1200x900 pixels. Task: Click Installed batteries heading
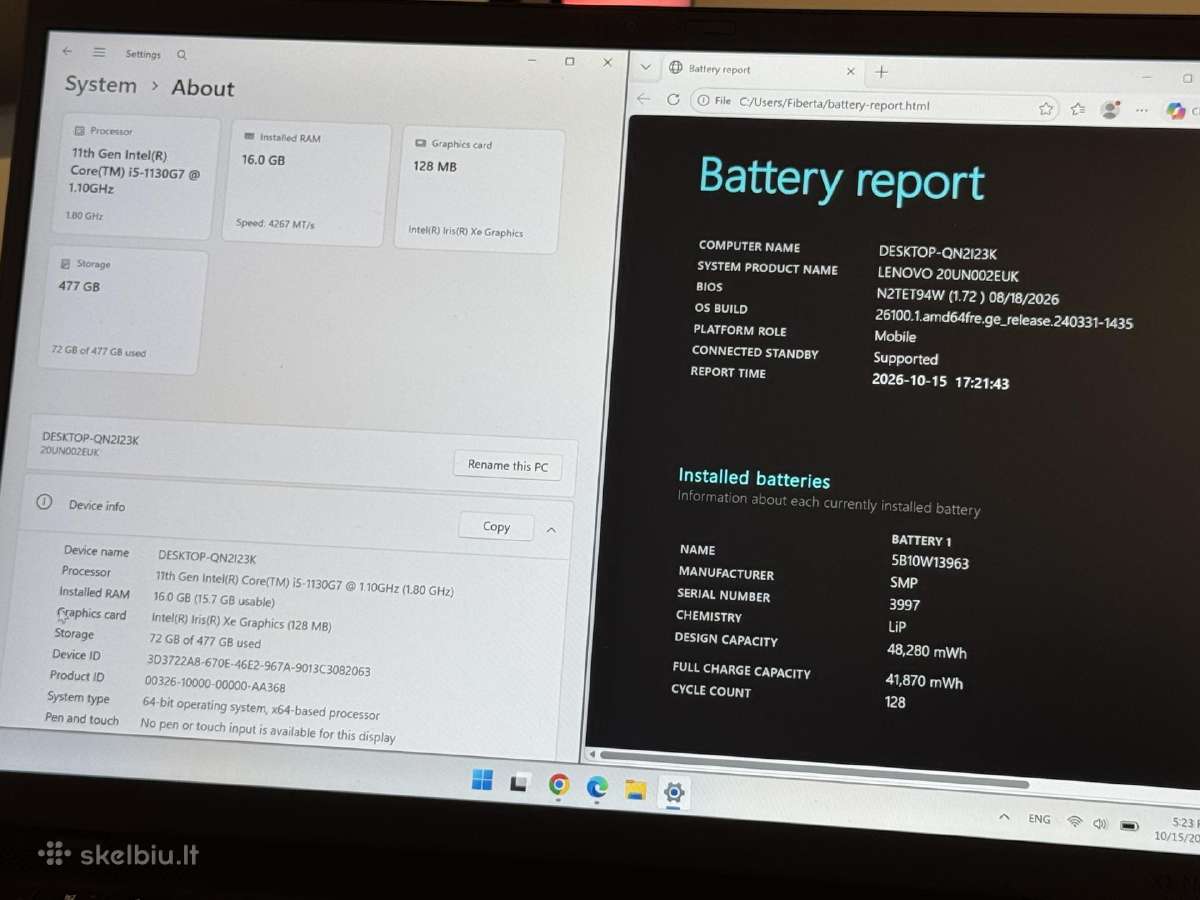pyautogui.click(x=754, y=478)
